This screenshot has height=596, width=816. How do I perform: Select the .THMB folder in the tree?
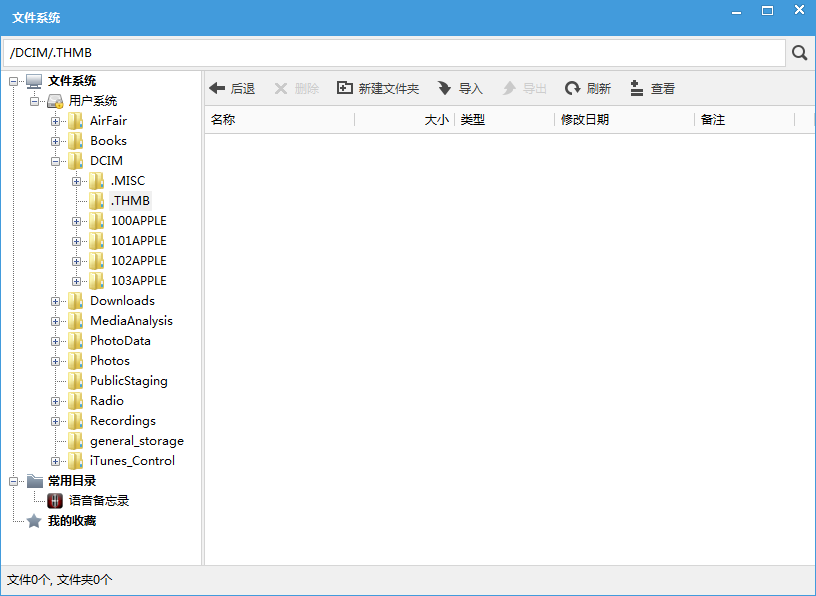pos(128,200)
